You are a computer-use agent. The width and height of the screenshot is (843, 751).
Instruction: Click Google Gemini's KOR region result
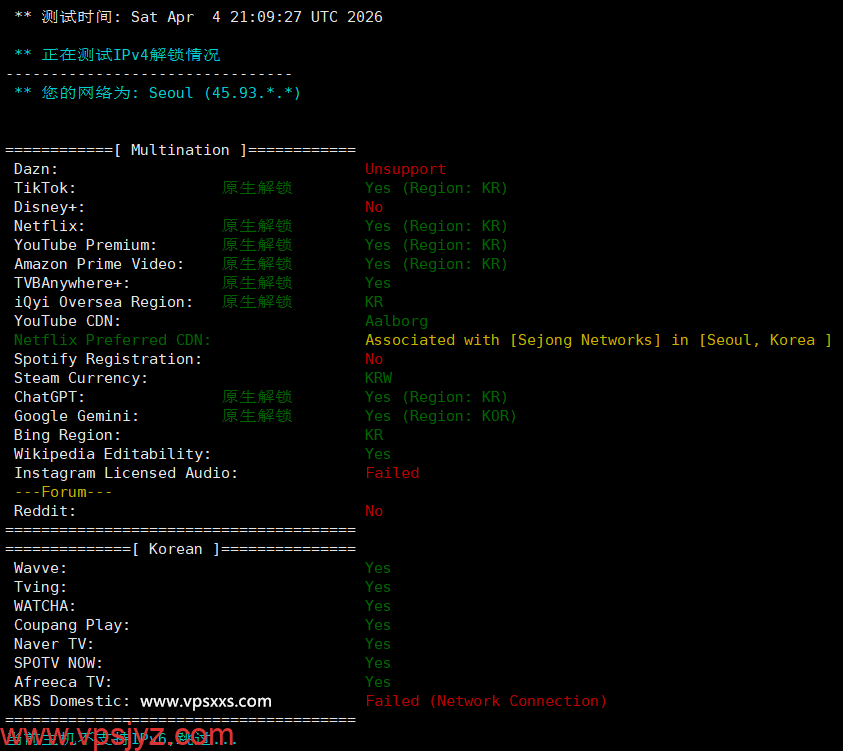(440, 416)
